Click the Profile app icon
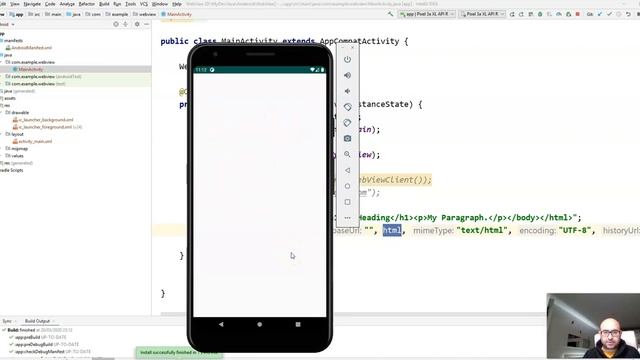This screenshot has width=640, height=360. [559, 14]
